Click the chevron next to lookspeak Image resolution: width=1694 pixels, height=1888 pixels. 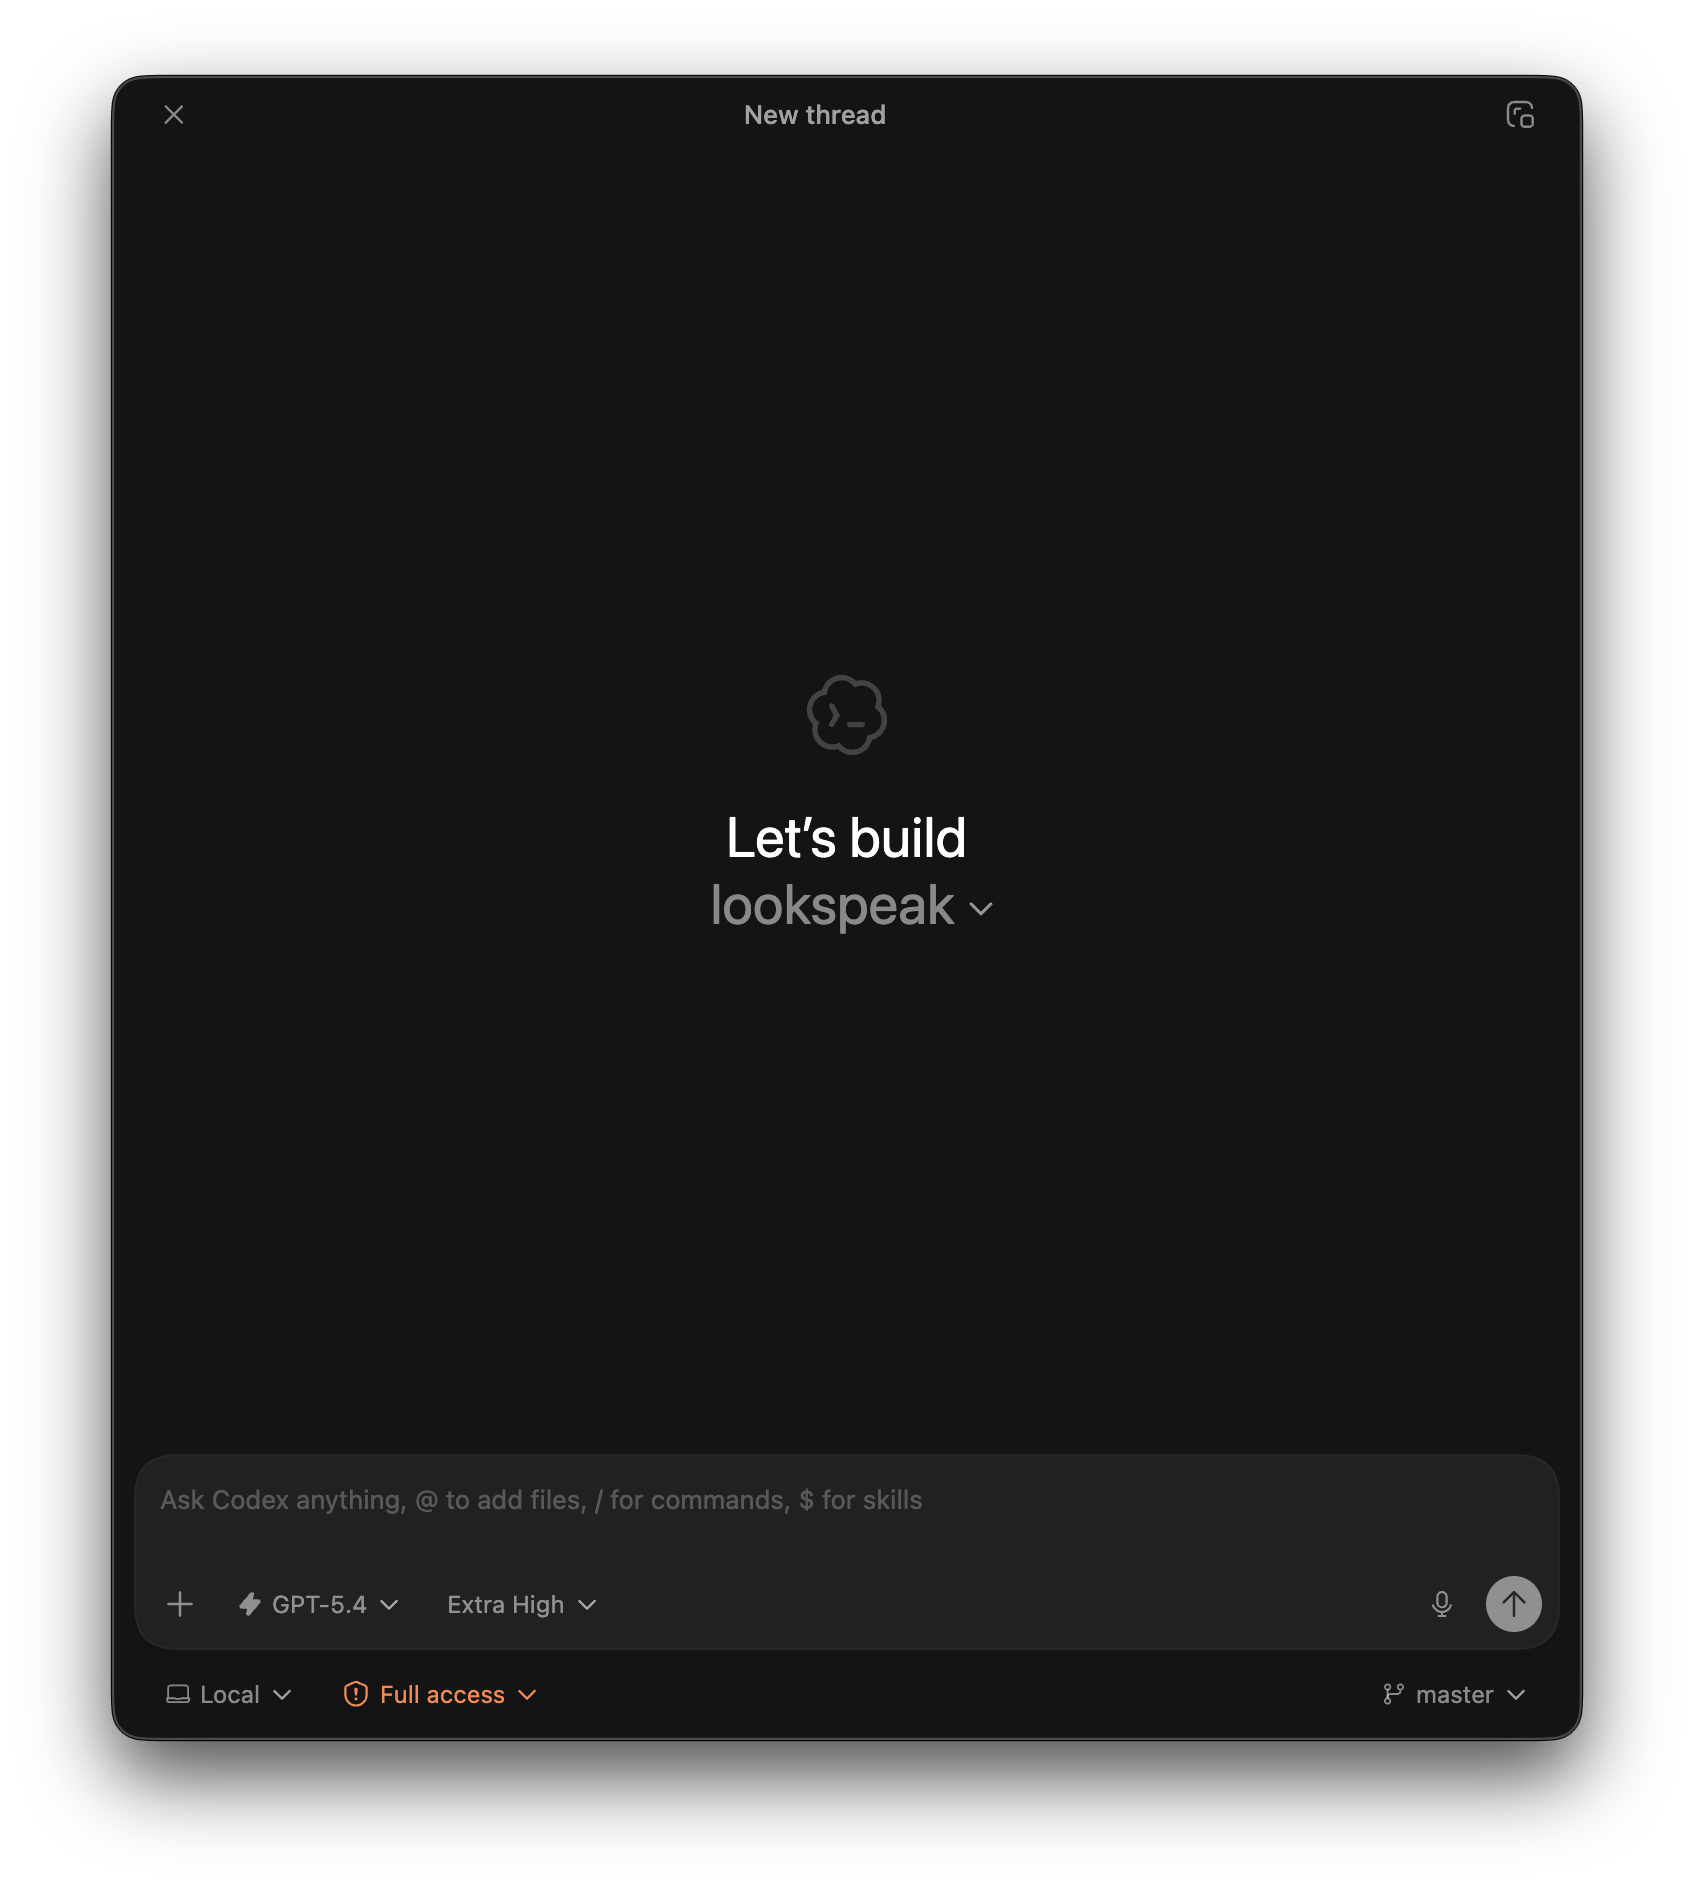[981, 909]
